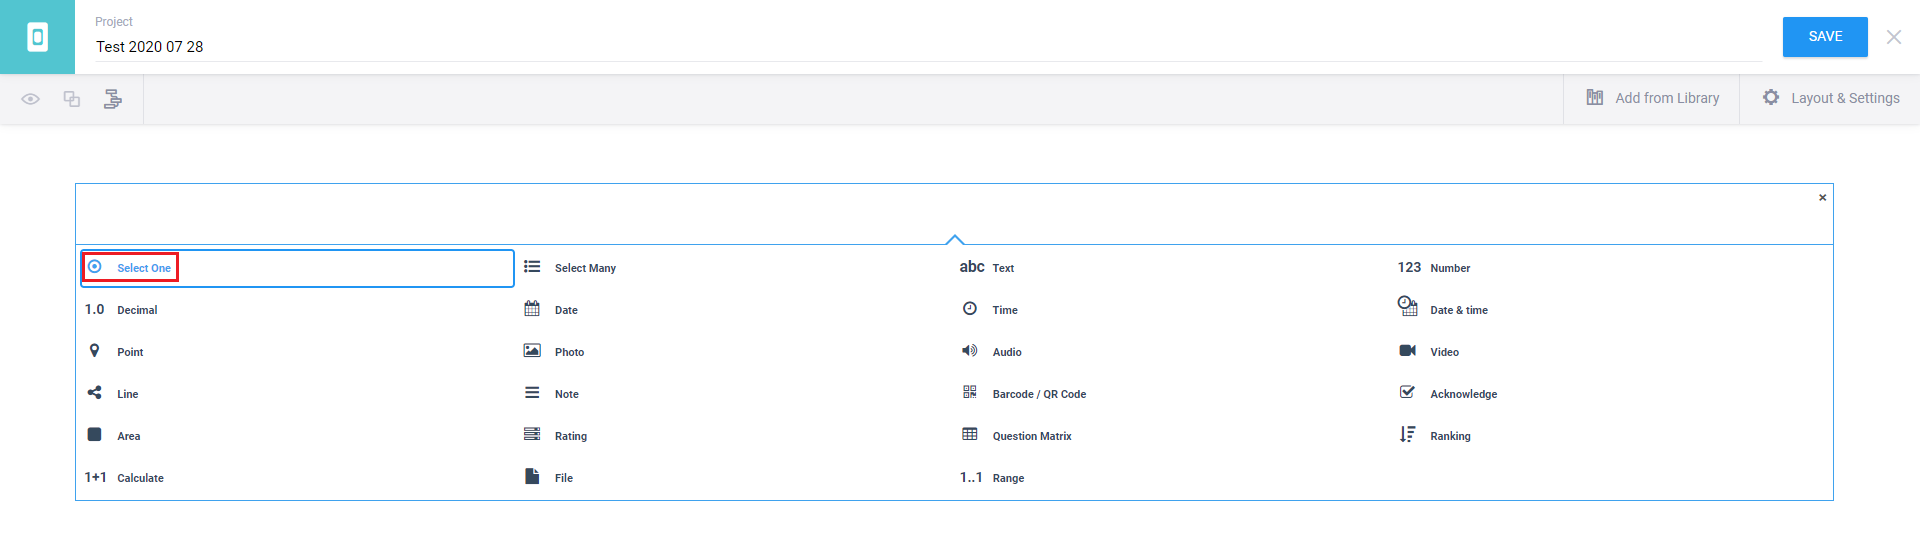Close the question type picker
This screenshot has height=548, width=1920.
coord(1822,198)
